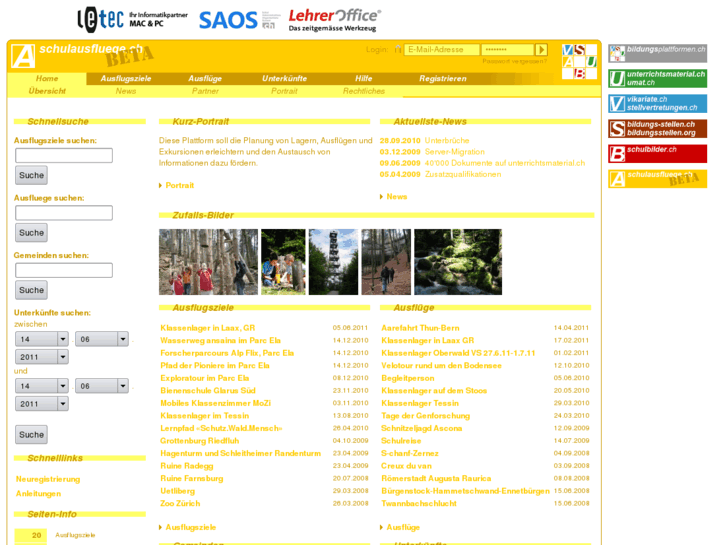Open Ausflugsziele link below destinations list
727x545 pixels.
pos(191,527)
